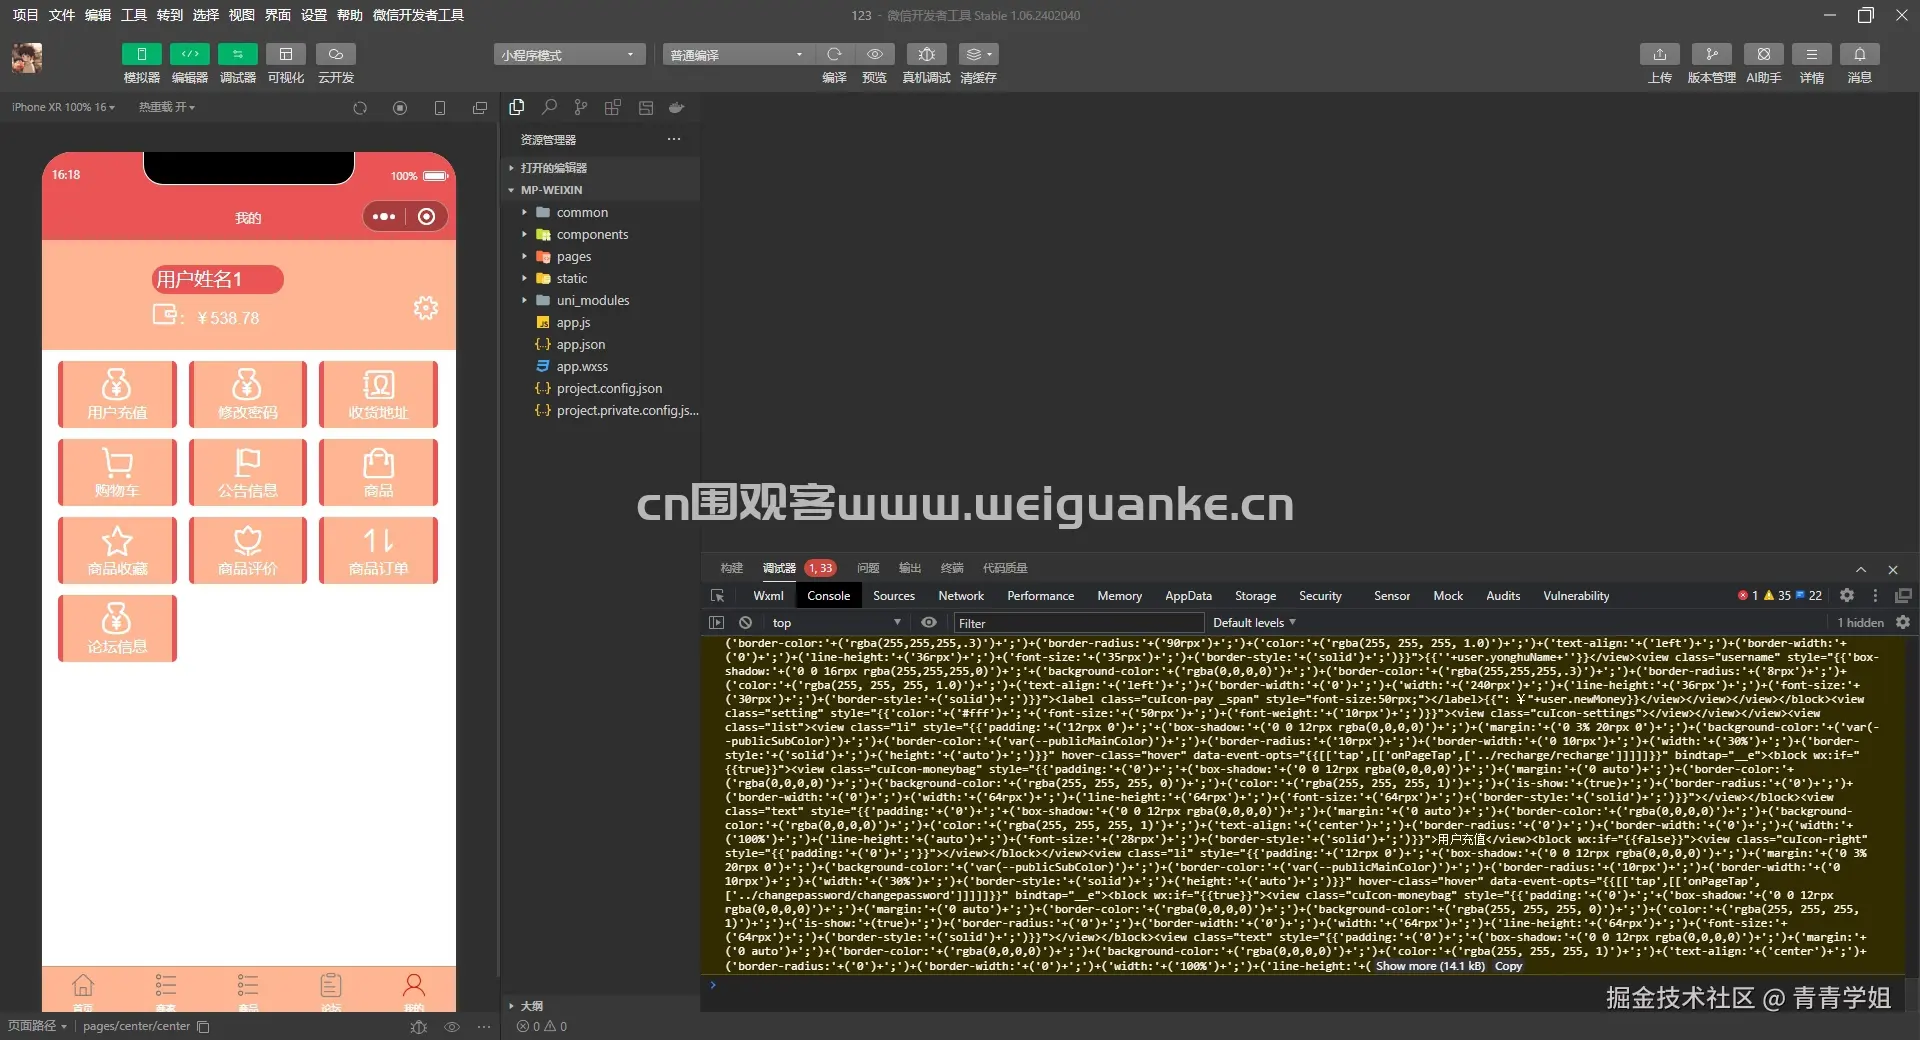Switch to the 问题 problems tab
Viewport: 1920px width, 1040px height.
(x=868, y=568)
